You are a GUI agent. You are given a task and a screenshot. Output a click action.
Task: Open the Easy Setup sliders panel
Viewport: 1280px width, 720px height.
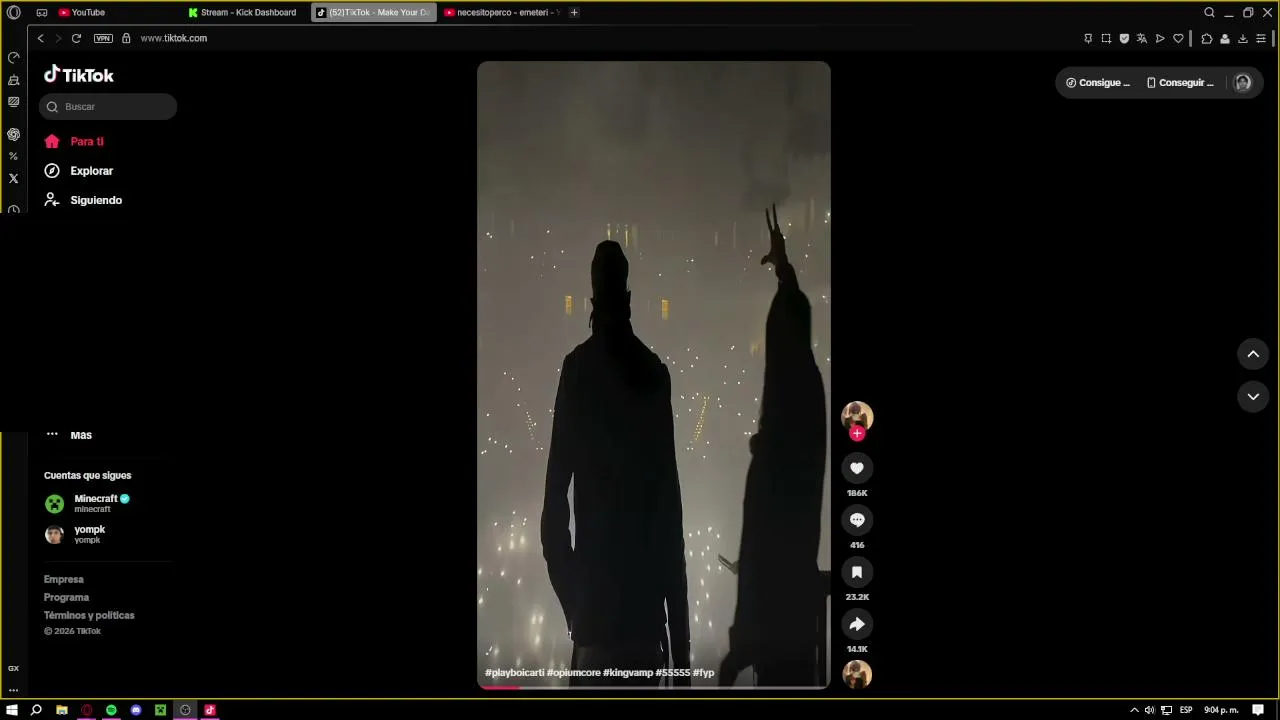click(1261, 38)
